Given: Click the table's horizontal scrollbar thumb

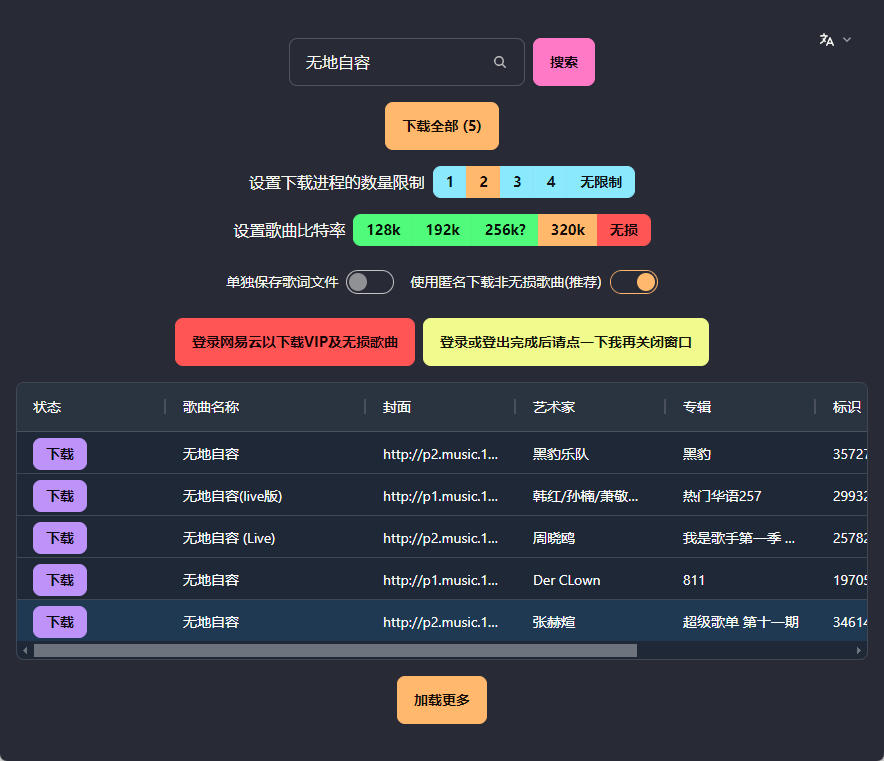Looking at the screenshot, I should coord(335,651).
